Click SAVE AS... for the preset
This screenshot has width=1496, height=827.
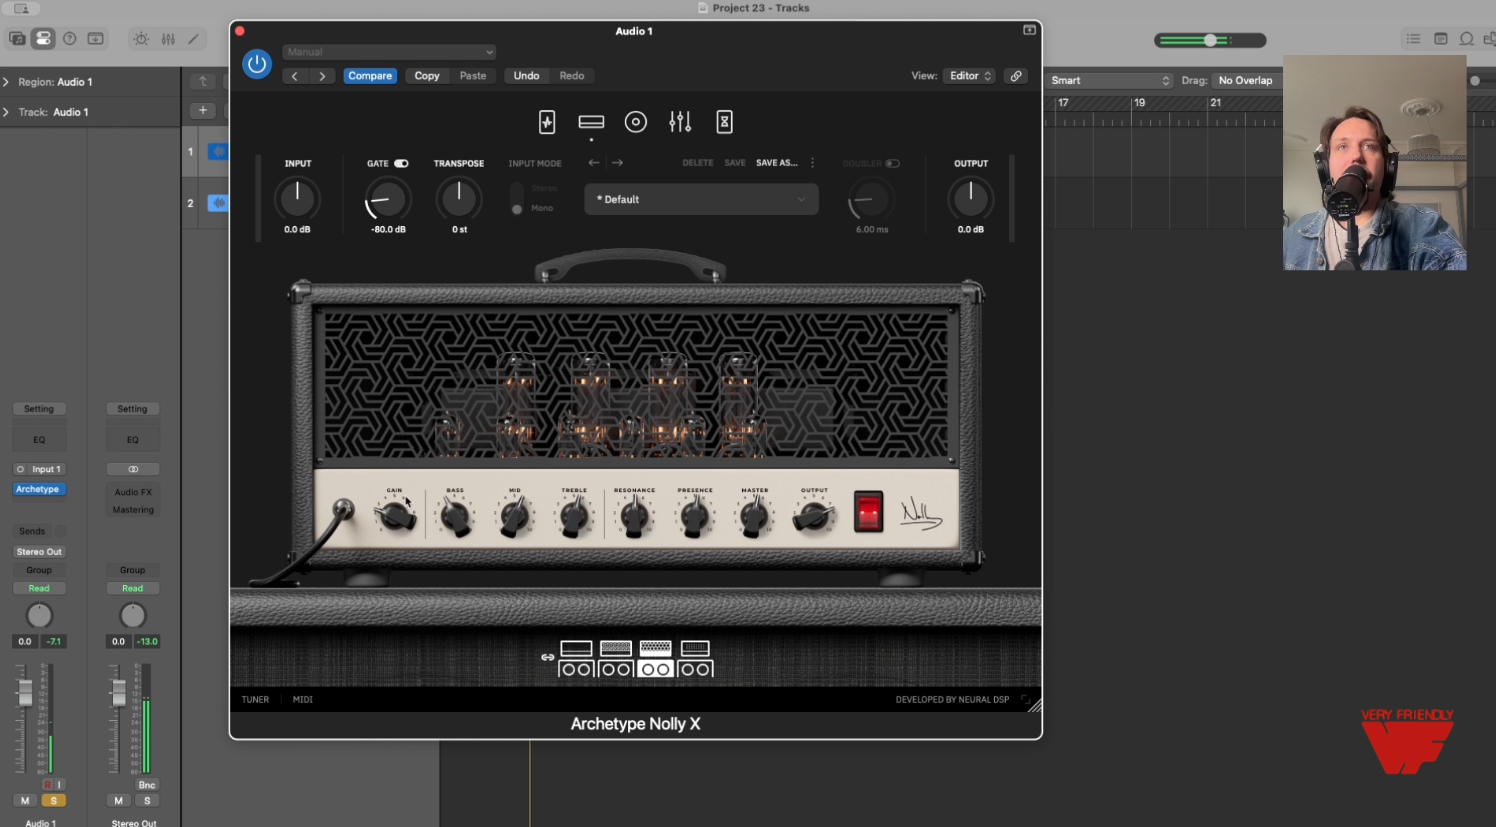777,162
